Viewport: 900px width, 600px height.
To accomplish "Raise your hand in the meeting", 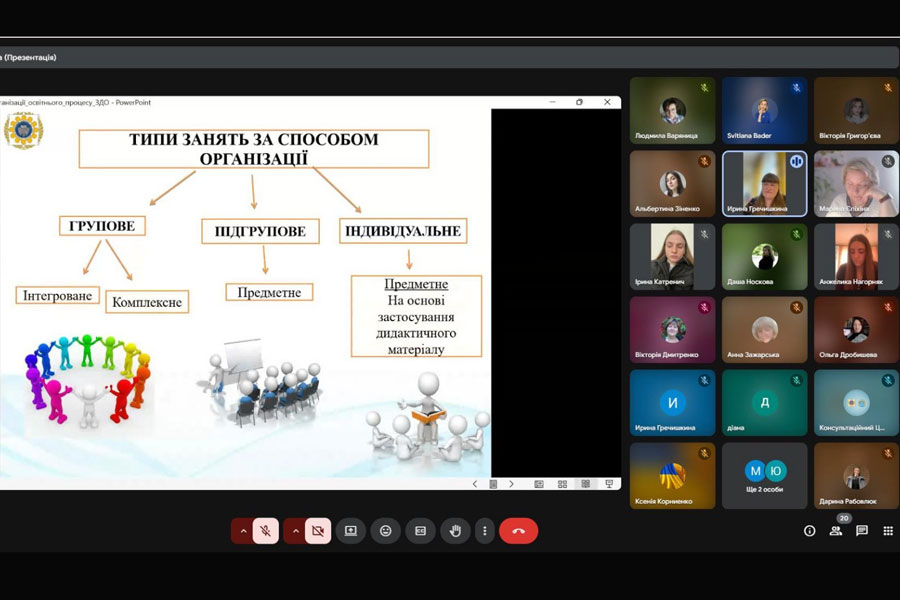I will tap(455, 531).
